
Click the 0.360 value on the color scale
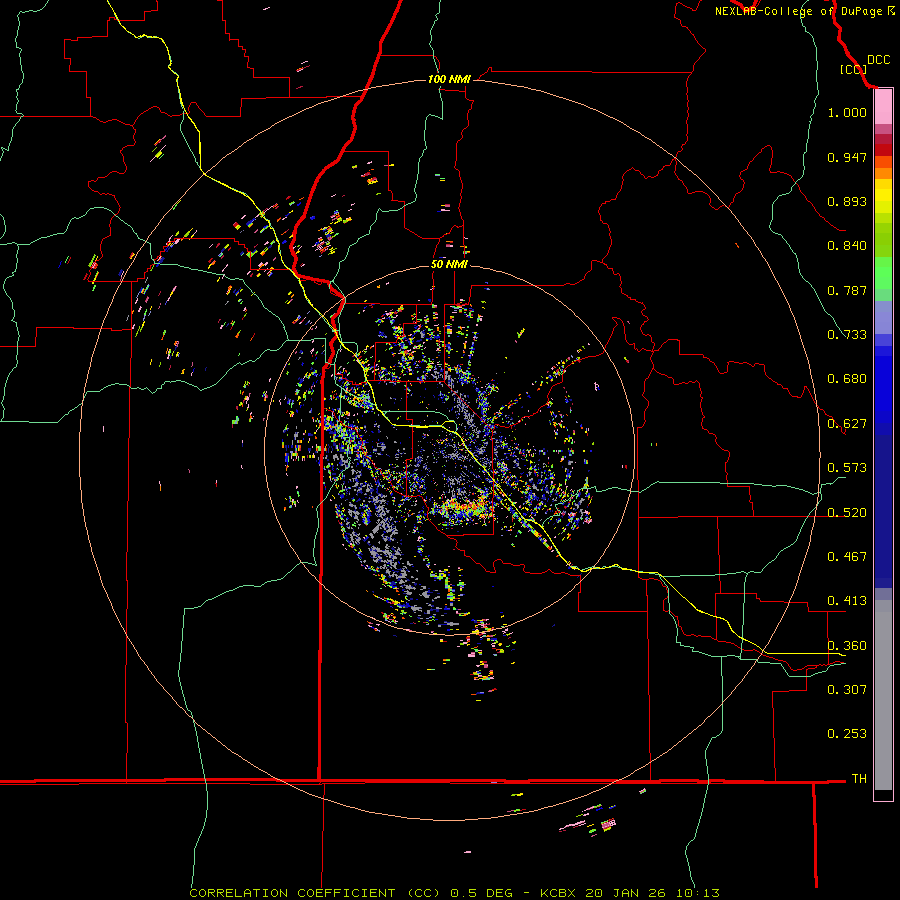point(847,646)
